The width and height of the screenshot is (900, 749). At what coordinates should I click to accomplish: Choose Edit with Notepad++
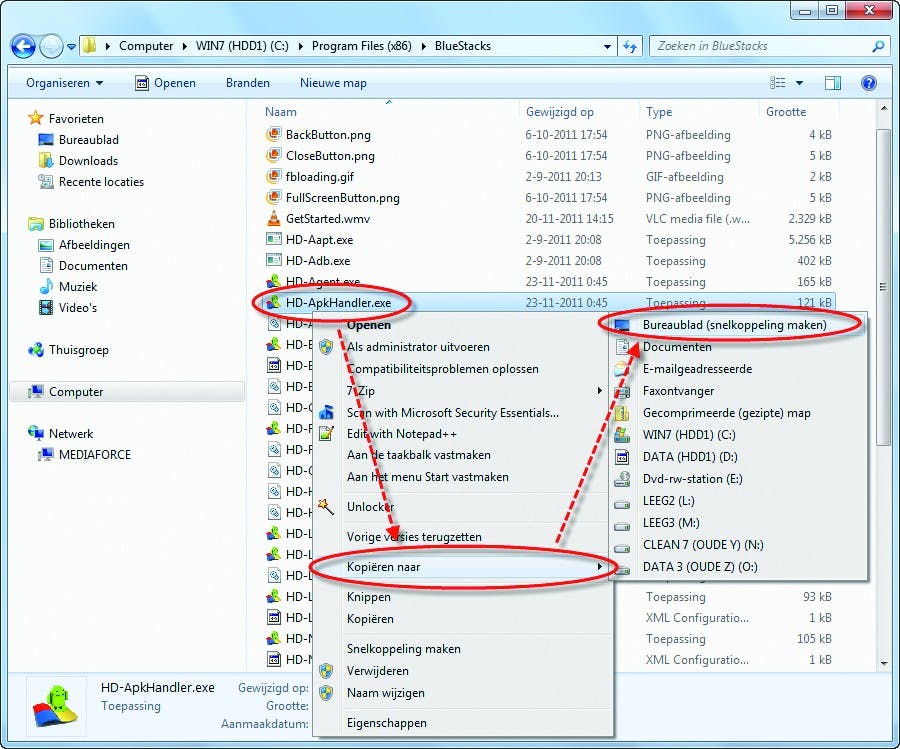402,434
